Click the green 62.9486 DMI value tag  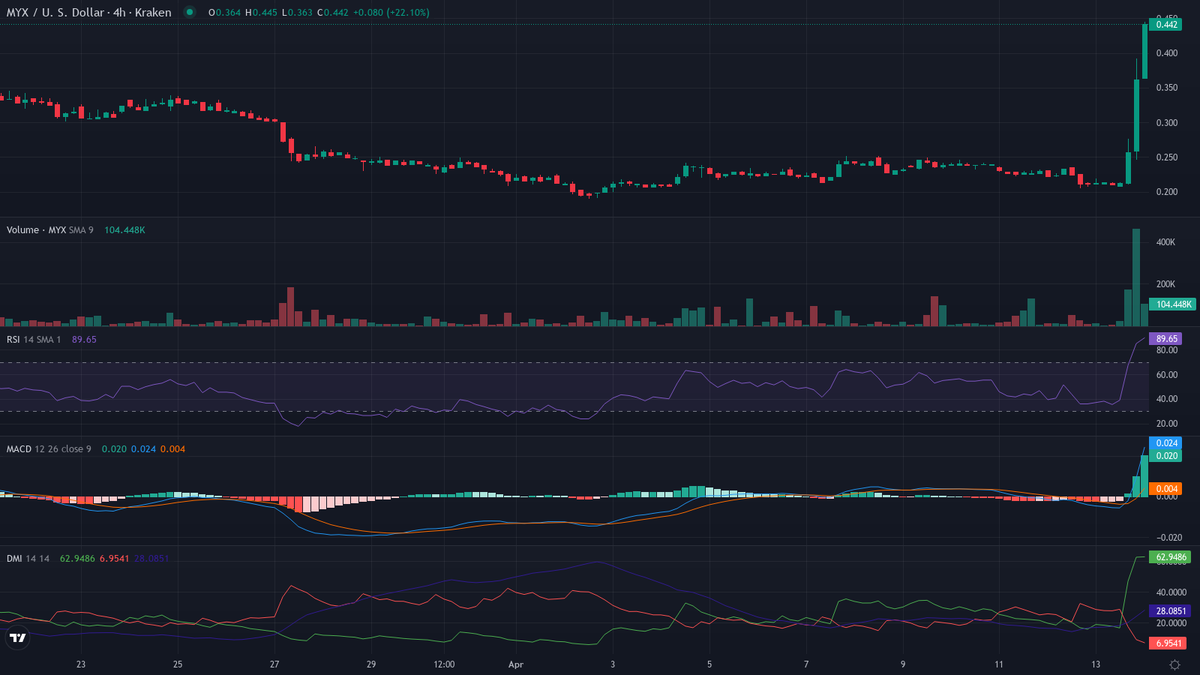1166,556
